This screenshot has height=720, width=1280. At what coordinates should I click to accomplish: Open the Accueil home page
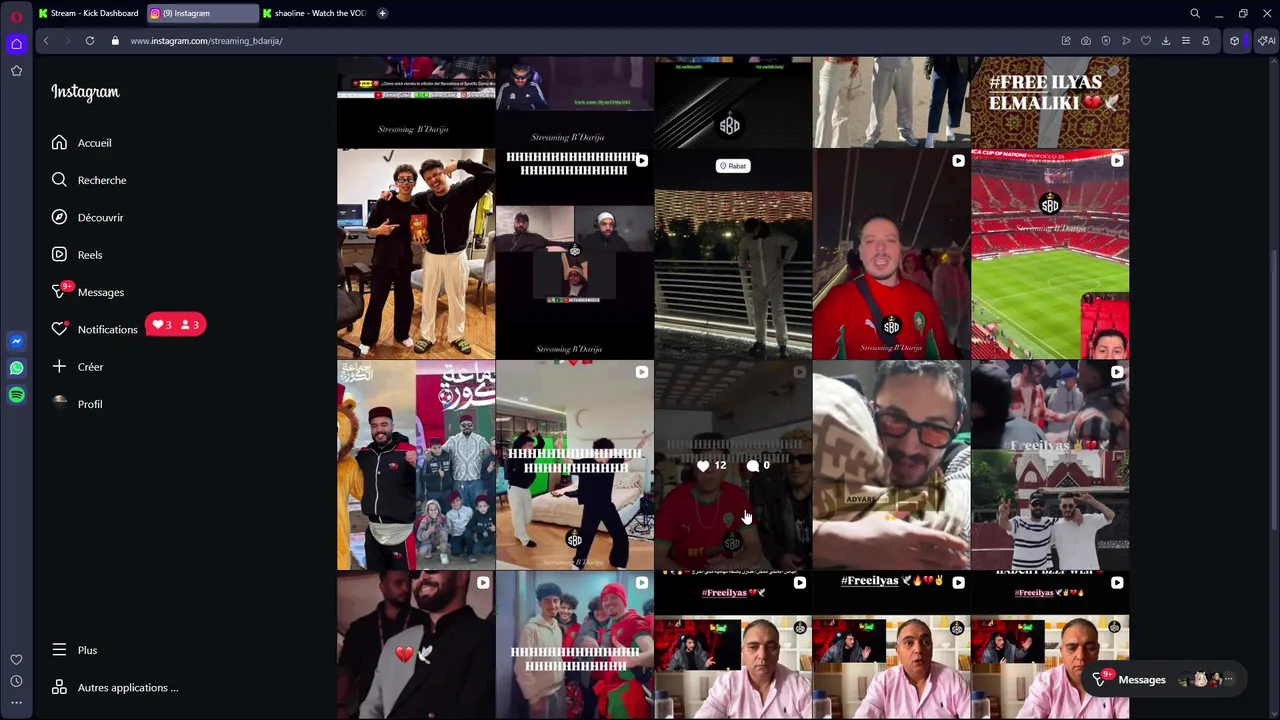[94, 143]
